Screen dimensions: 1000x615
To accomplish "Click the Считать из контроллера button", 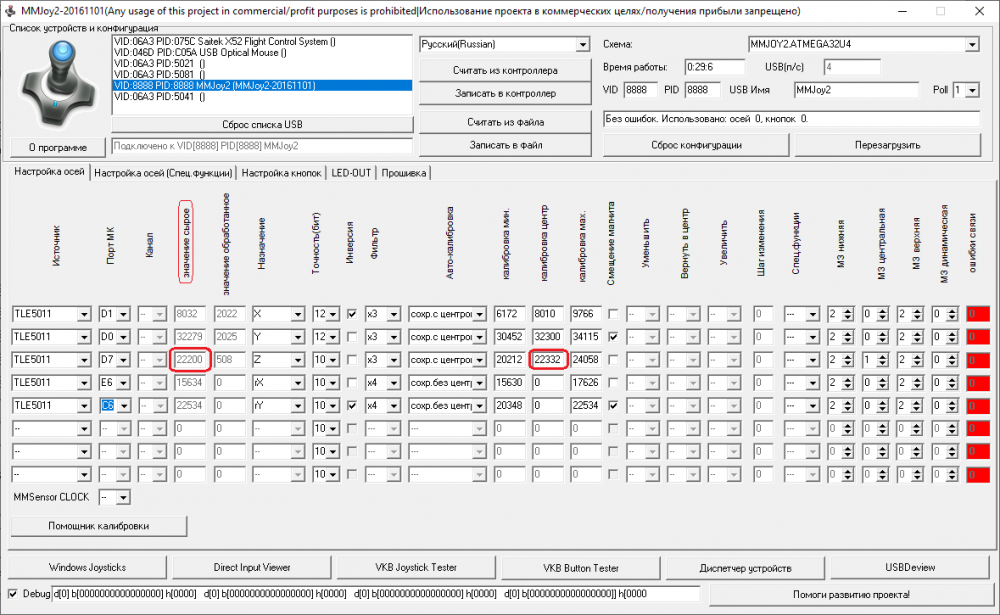I will tap(505, 70).
